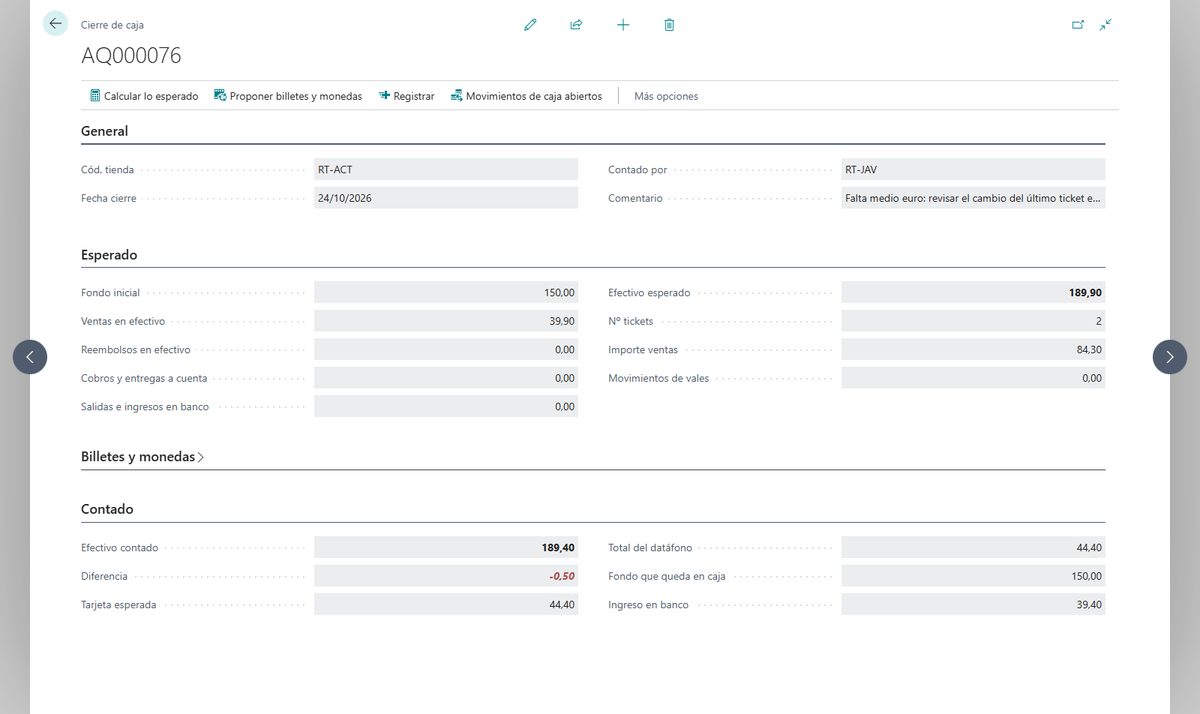
Task: Open page in new window icon
Action: click(1078, 25)
